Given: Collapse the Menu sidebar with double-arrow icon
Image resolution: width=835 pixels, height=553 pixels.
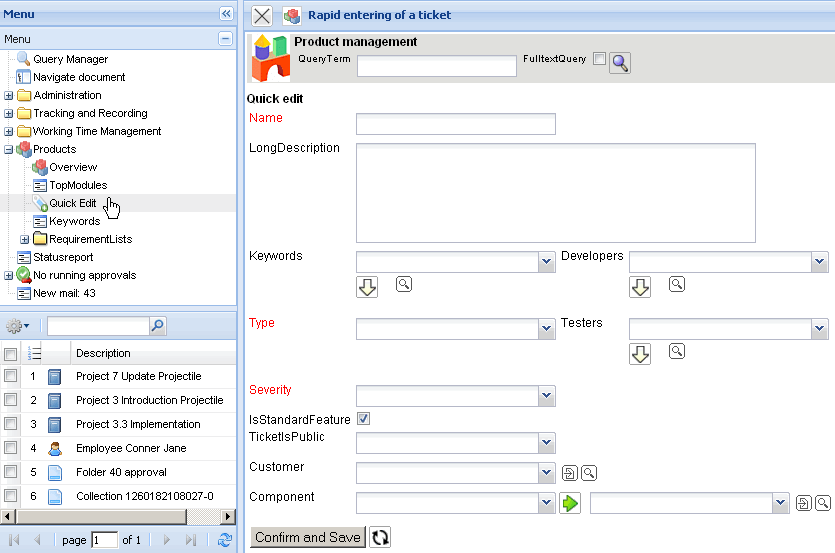Looking at the screenshot, I should tap(226, 13).
